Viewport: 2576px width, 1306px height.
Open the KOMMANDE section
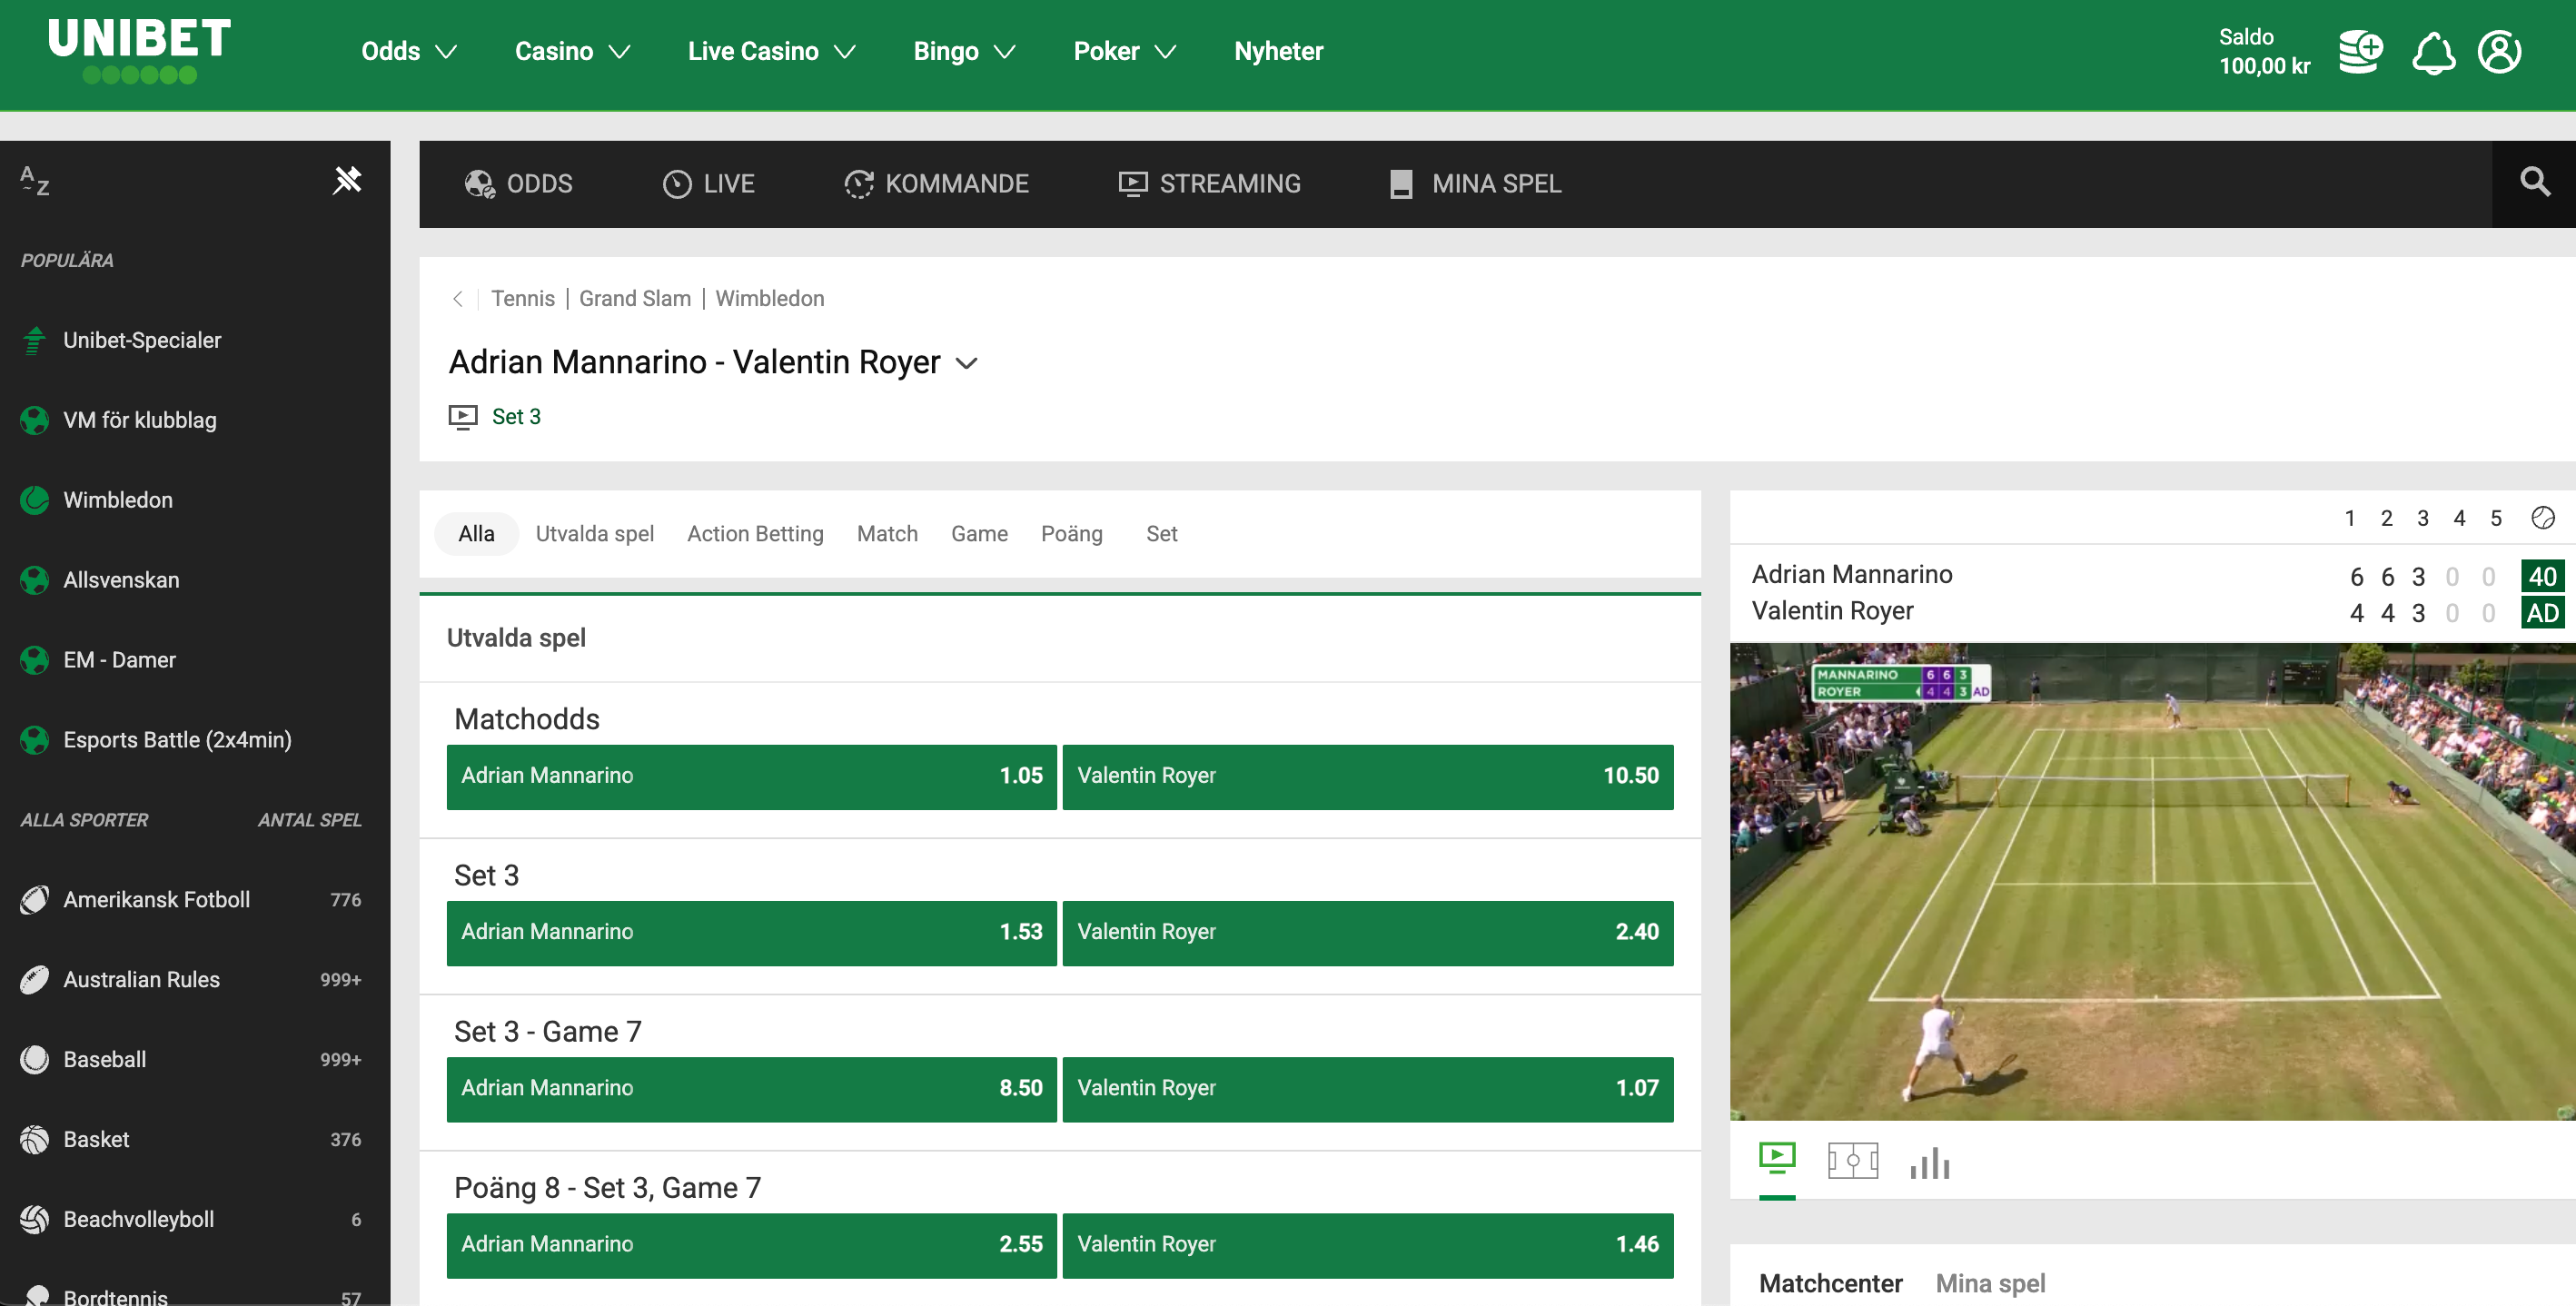[936, 184]
